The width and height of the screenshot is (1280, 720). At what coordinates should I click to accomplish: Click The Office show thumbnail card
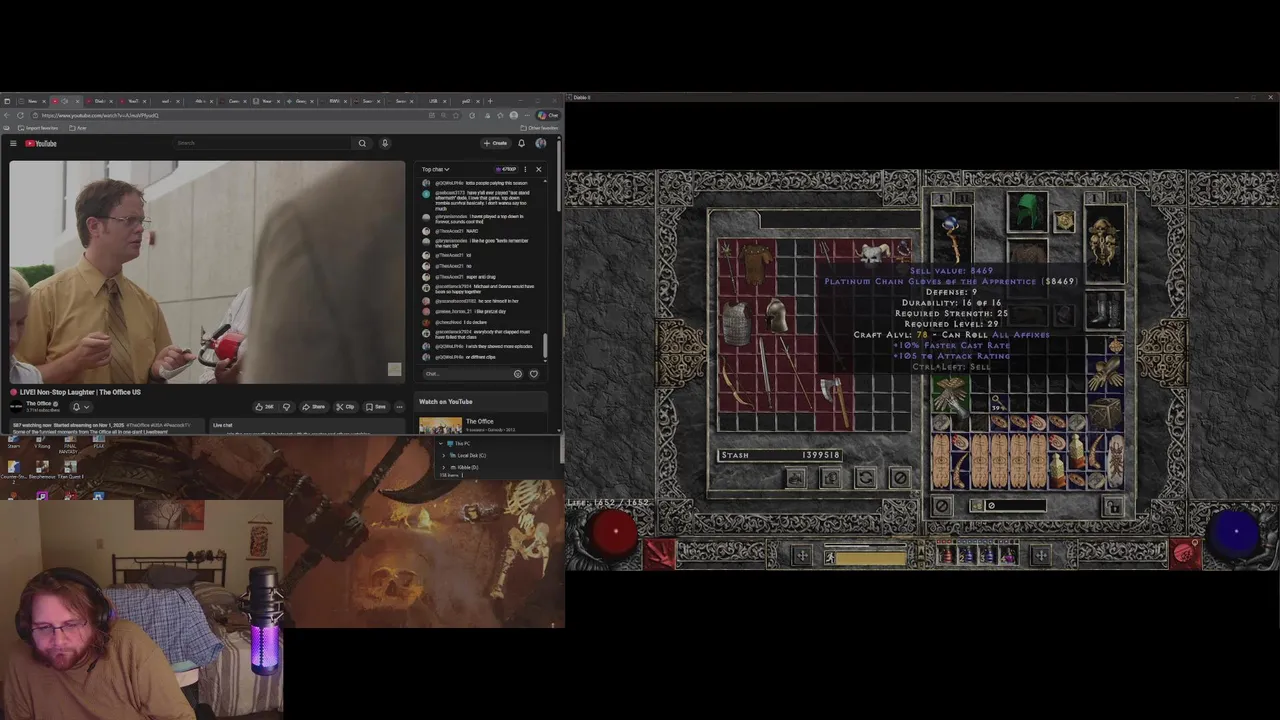click(440, 424)
